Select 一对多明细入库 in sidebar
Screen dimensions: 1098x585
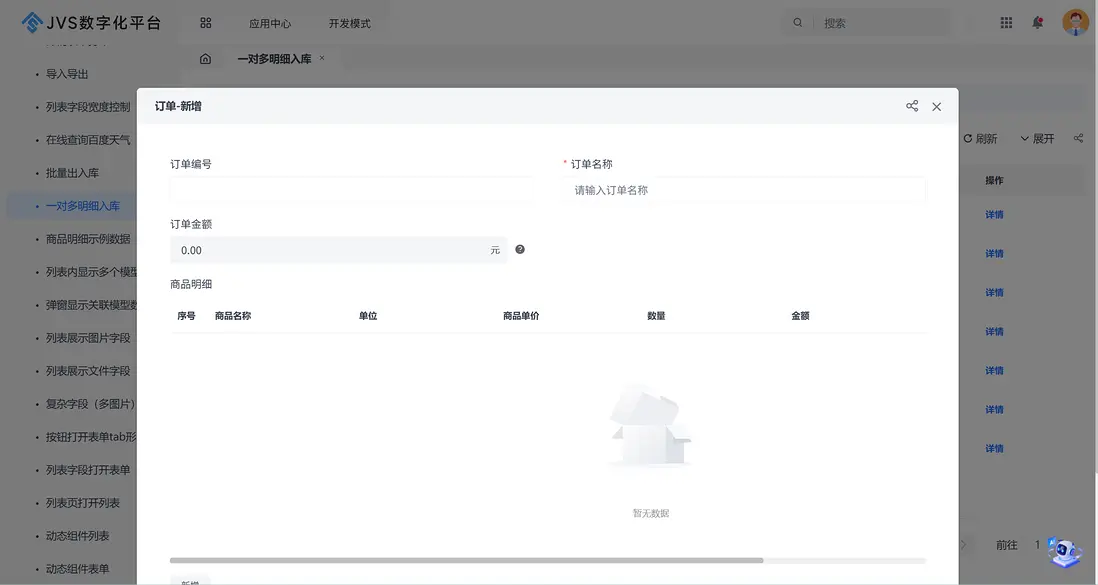click(x=83, y=205)
